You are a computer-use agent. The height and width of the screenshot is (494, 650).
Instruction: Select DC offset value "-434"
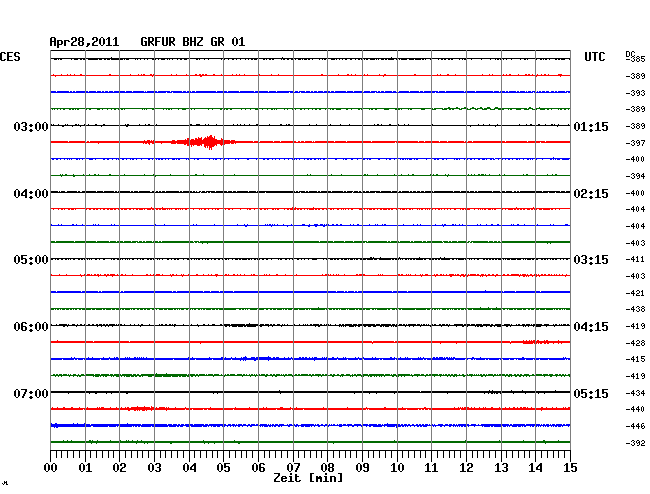(635, 393)
